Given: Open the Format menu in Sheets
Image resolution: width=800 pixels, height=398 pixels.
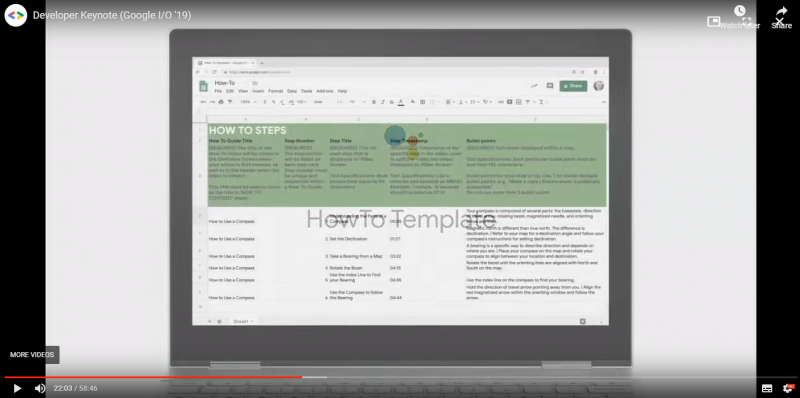Looking at the screenshot, I should tap(276, 91).
